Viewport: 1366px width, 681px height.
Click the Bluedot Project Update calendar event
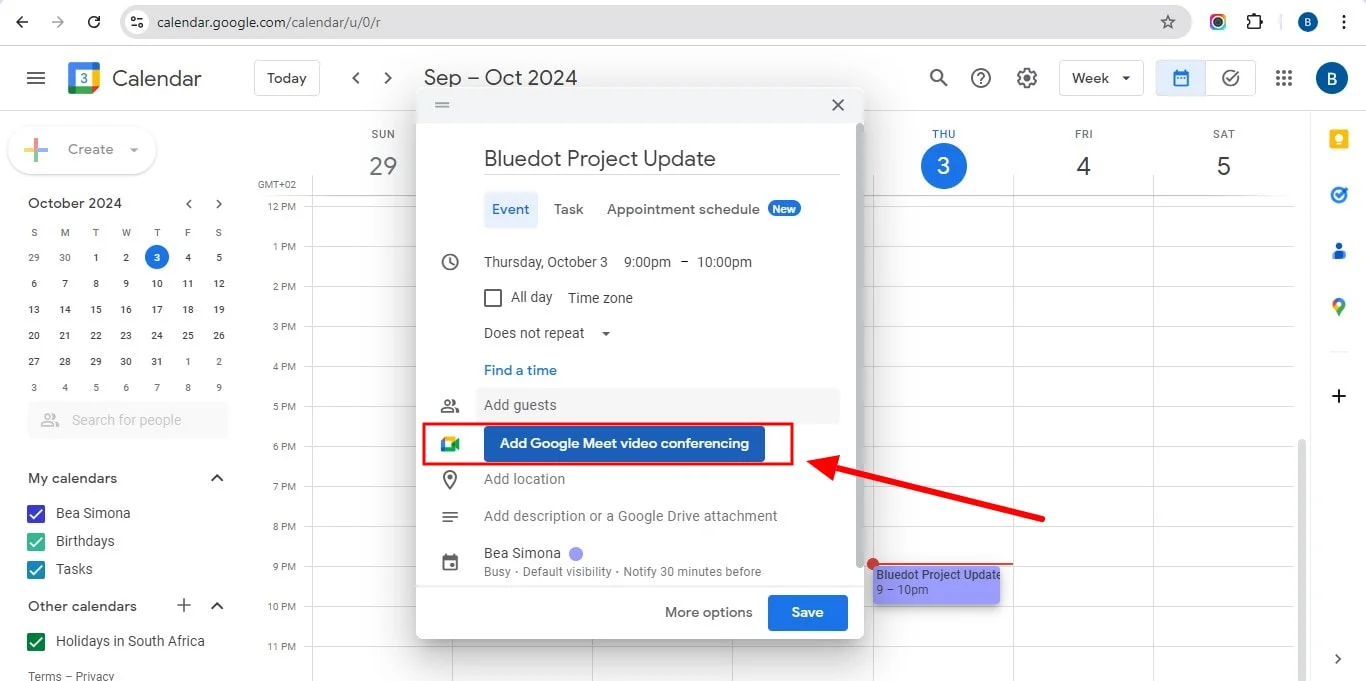[937, 584]
